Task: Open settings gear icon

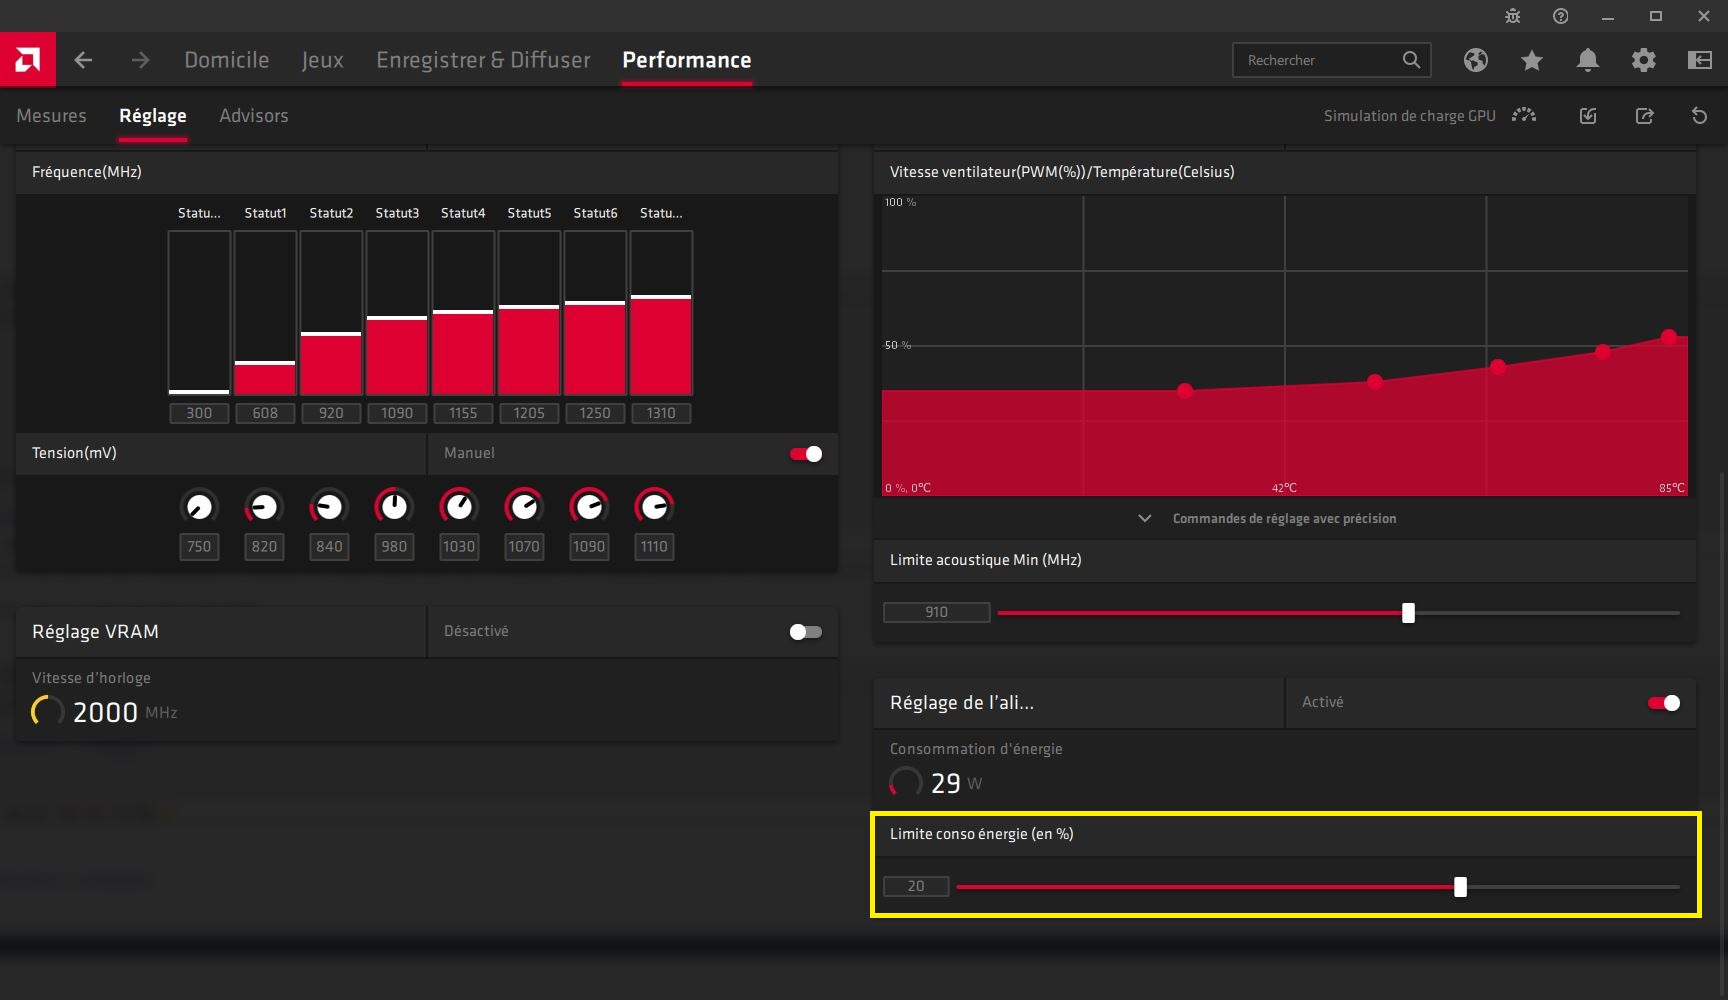Action: (1644, 60)
